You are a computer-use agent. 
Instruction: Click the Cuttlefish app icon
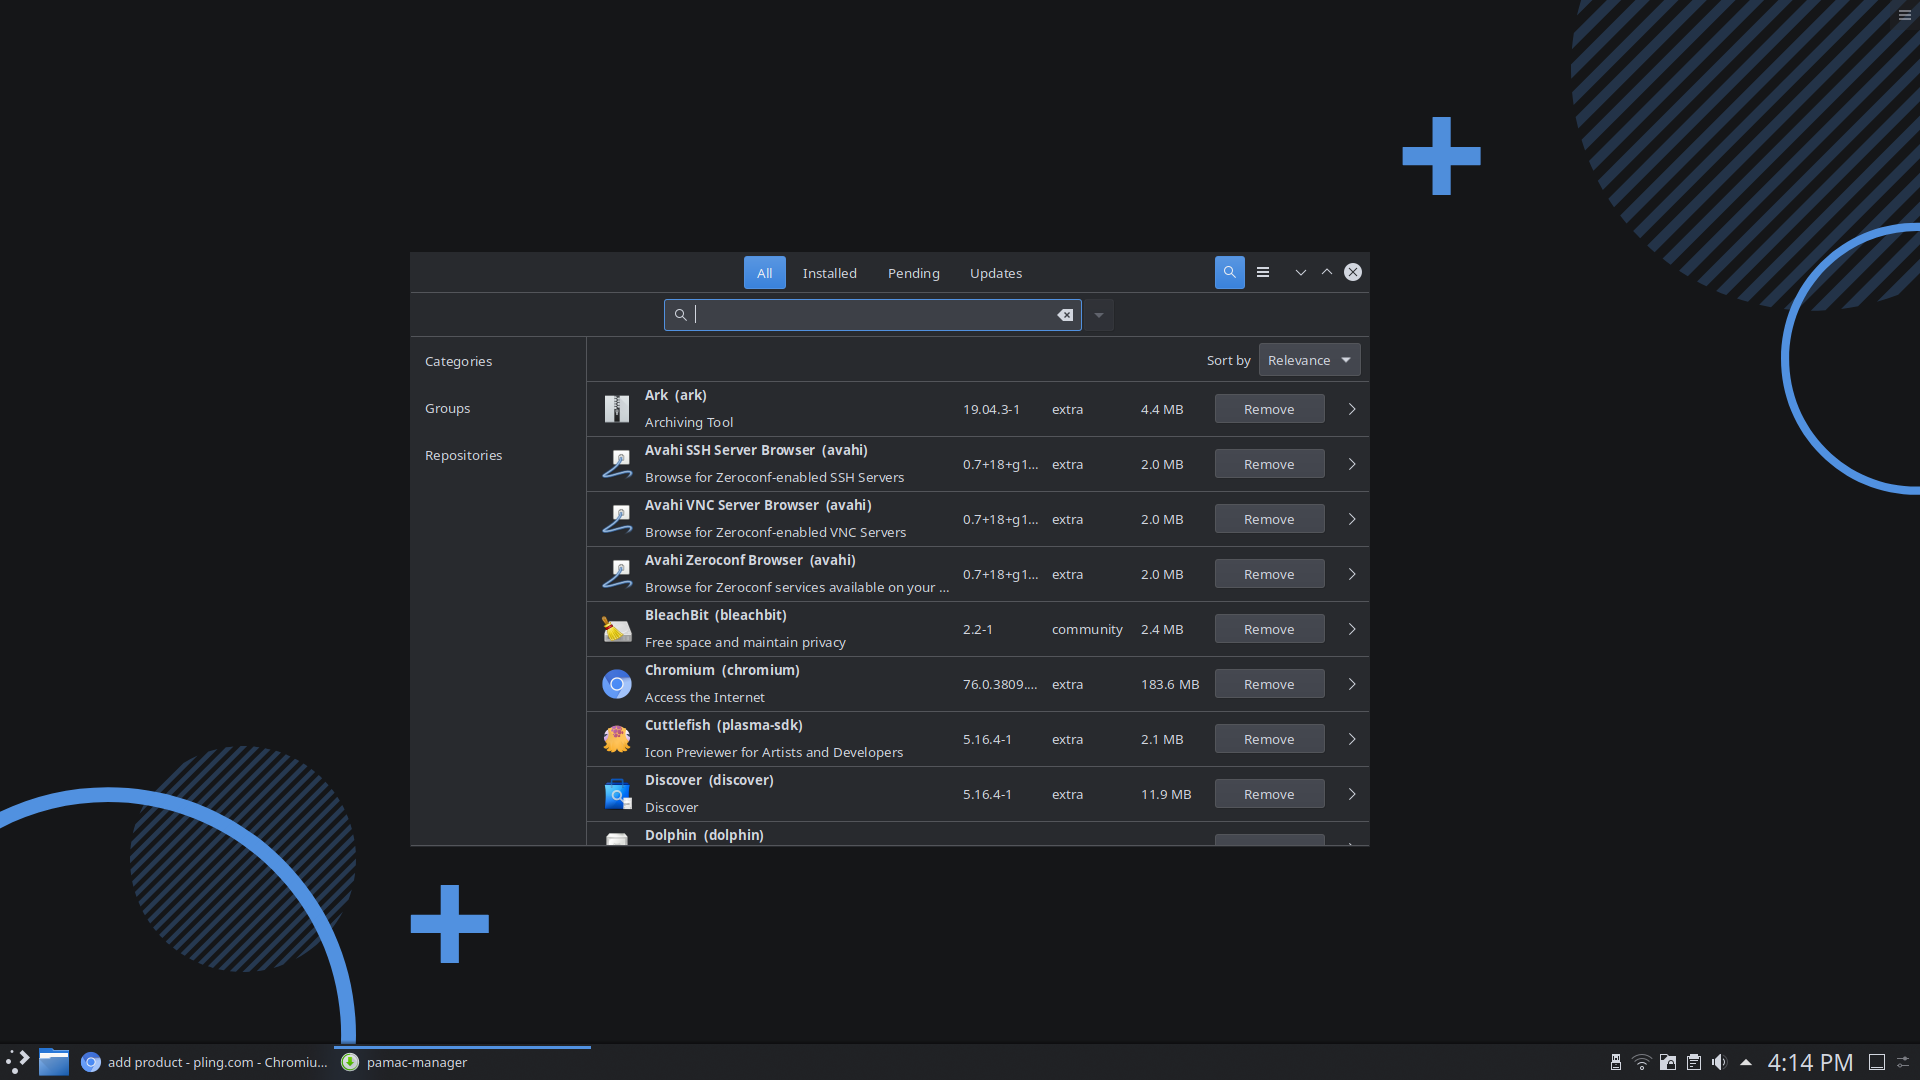(x=617, y=739)
